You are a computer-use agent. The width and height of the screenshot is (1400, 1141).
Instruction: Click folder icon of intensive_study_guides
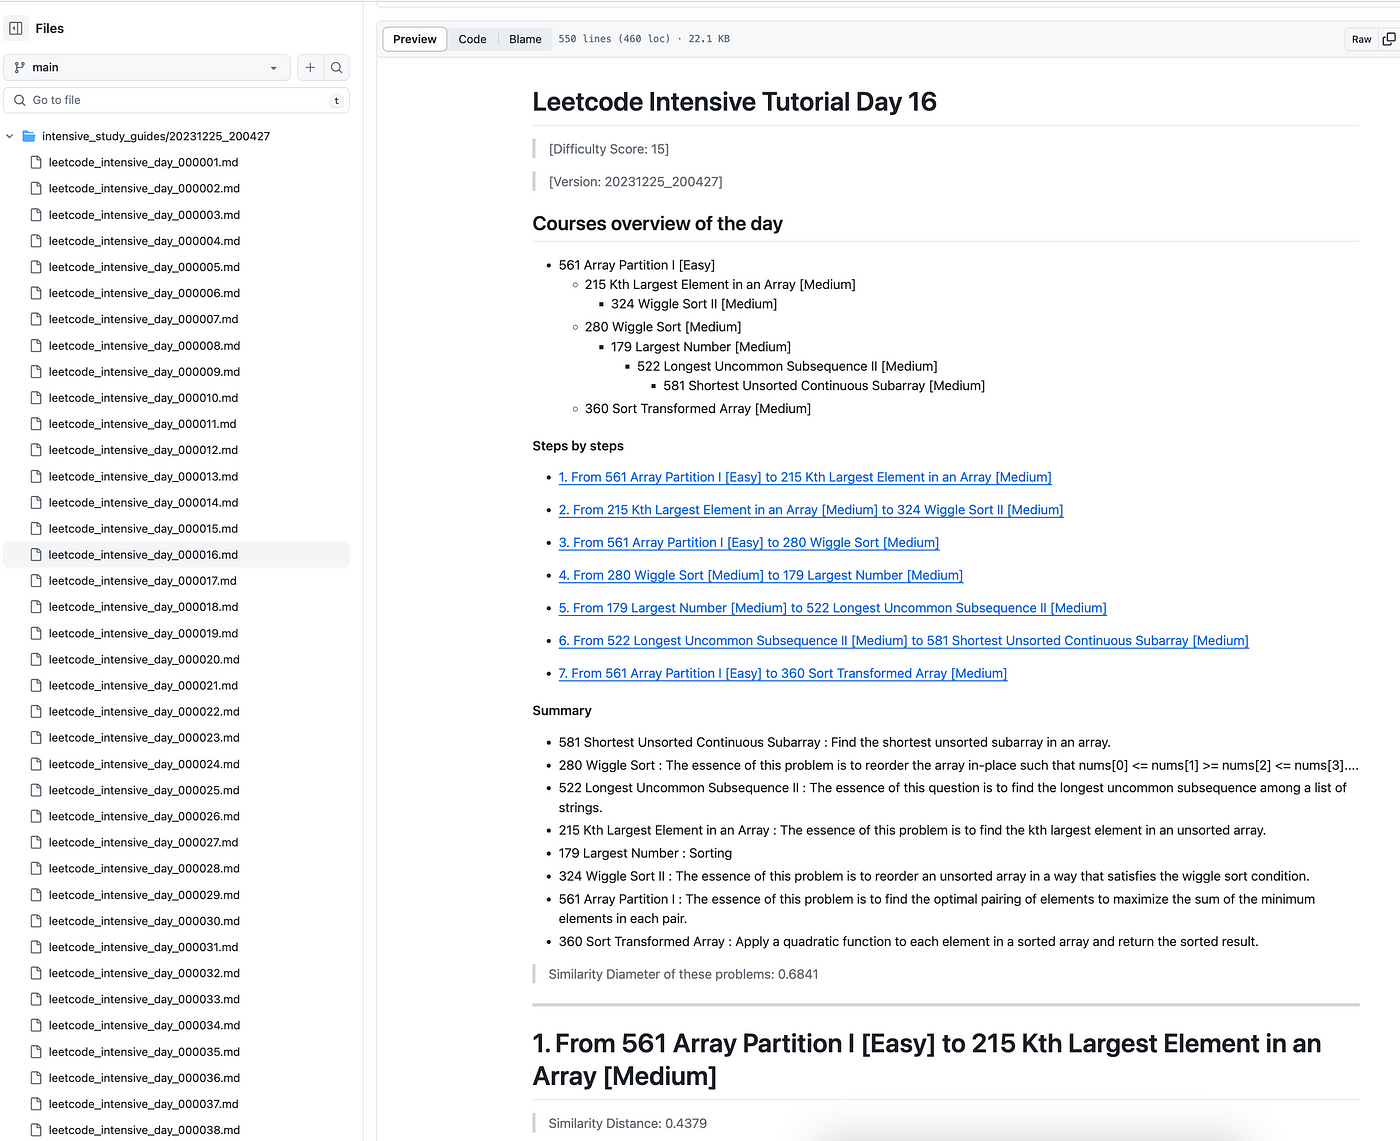(29, 136)
